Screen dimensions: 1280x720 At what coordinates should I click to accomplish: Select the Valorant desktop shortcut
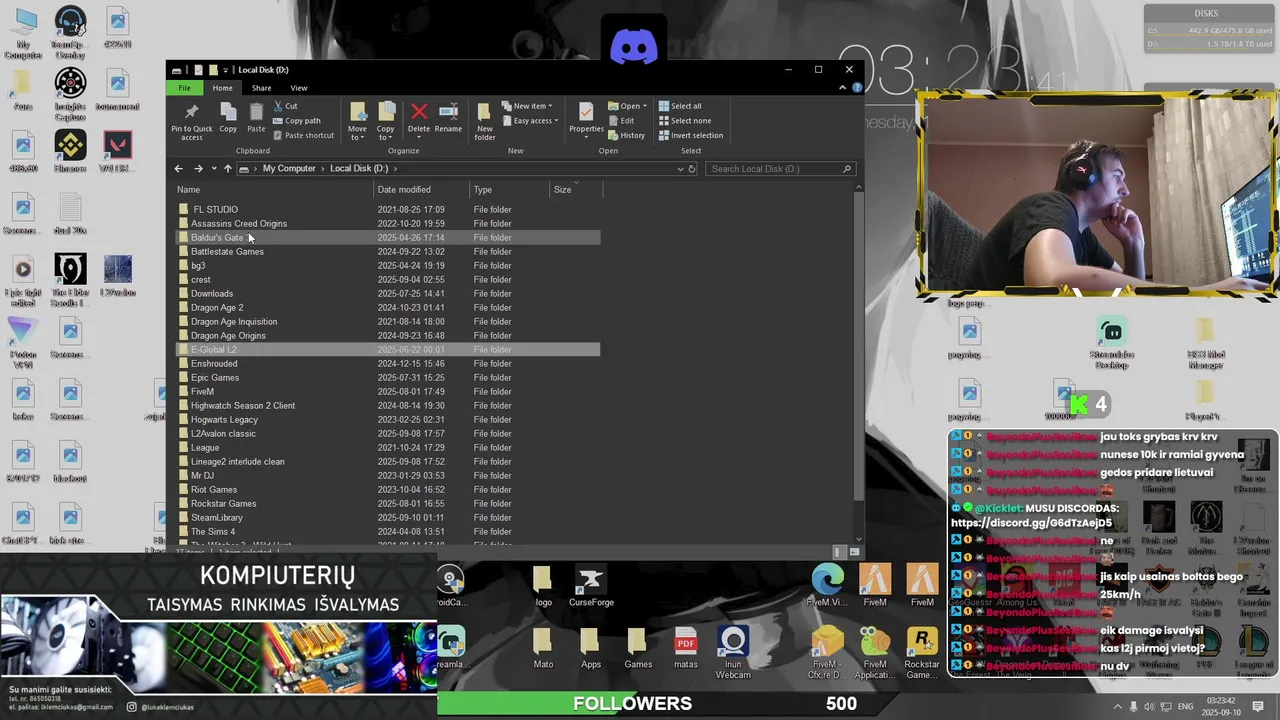coord(117,152)
